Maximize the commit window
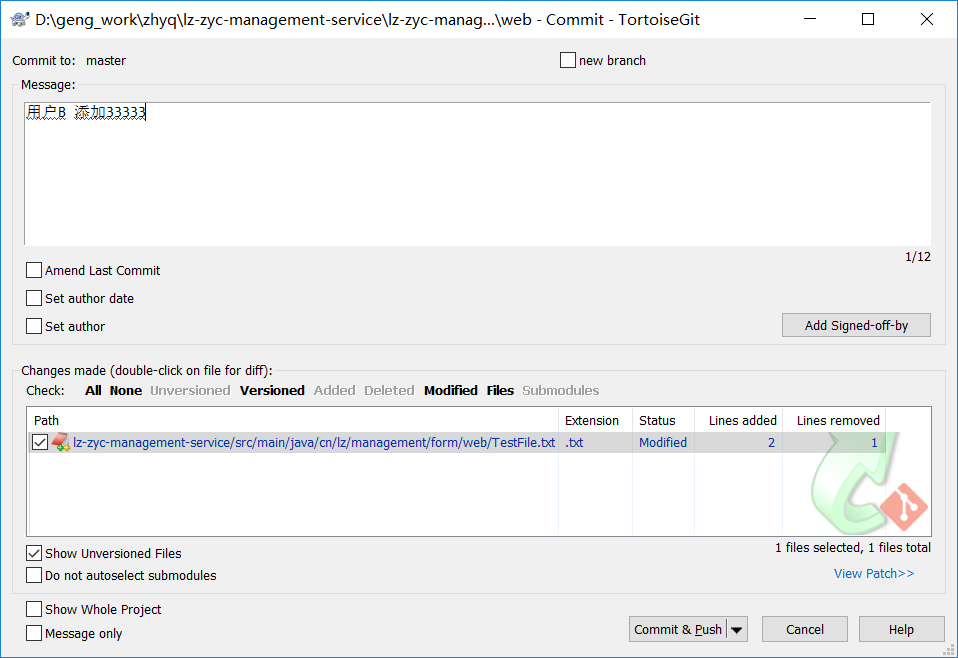958x658 pixels. click(868, 20)
